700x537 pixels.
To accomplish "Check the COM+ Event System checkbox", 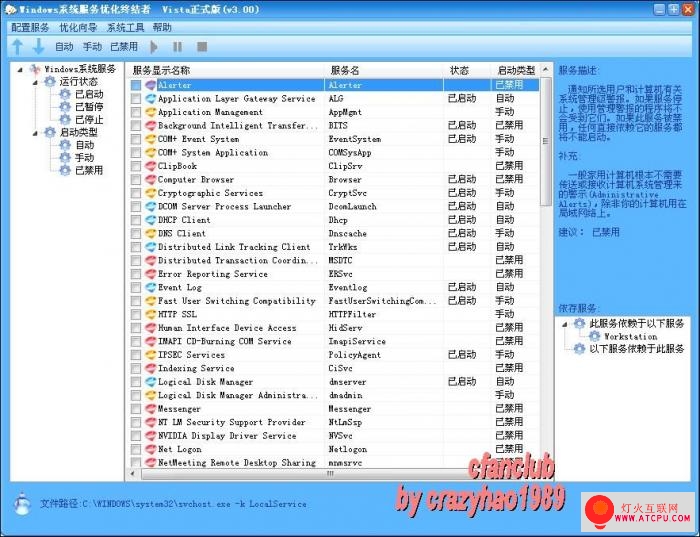I will pos(136,139).
